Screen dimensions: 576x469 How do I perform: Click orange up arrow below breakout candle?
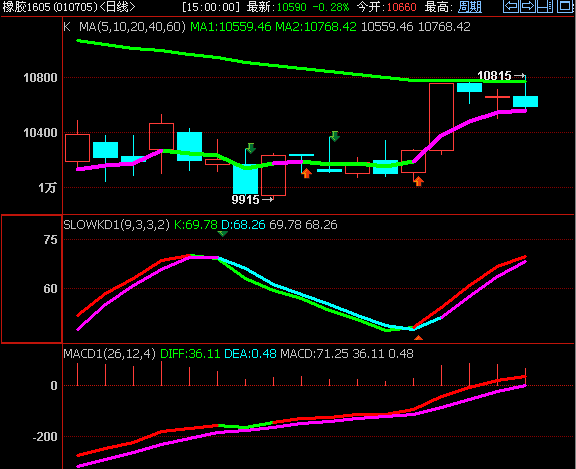[x=418, y=181]
